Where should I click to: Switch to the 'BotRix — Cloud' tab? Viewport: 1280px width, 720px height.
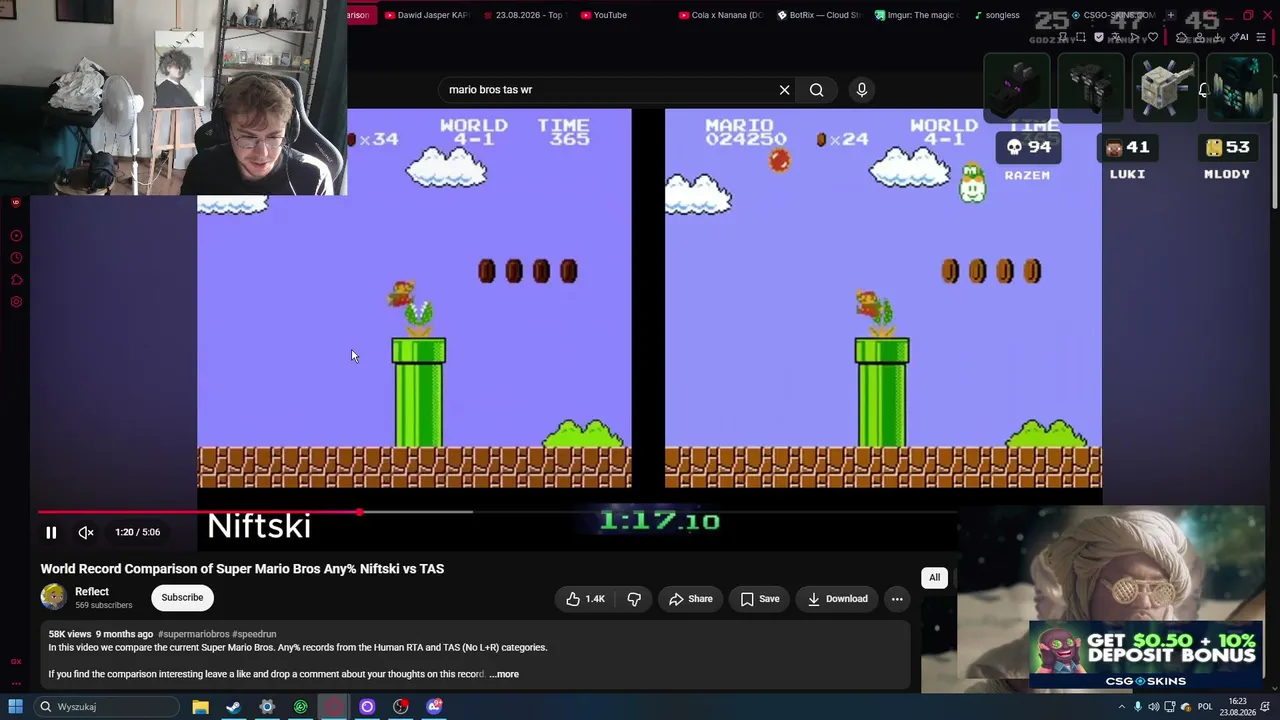[818, 15]
